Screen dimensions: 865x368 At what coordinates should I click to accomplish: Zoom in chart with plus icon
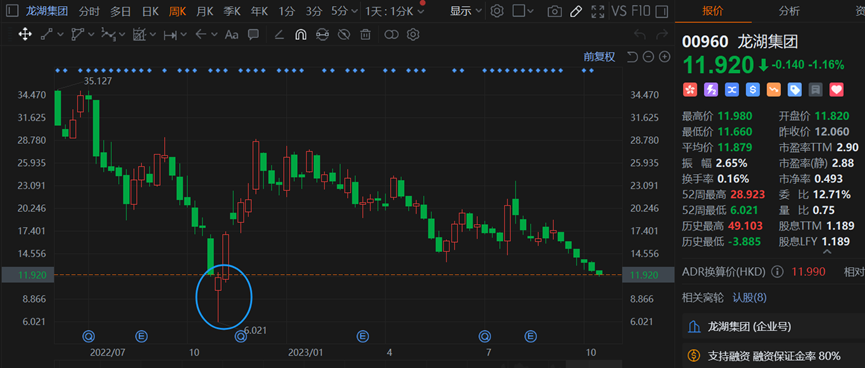pyautogui.click(x=665, y=56)
